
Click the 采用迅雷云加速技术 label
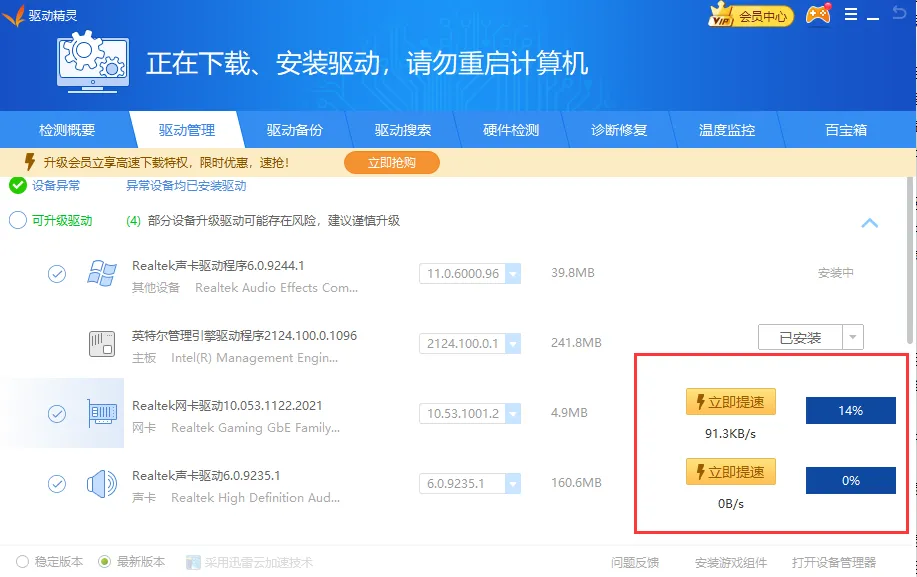(x=258, y=562)
